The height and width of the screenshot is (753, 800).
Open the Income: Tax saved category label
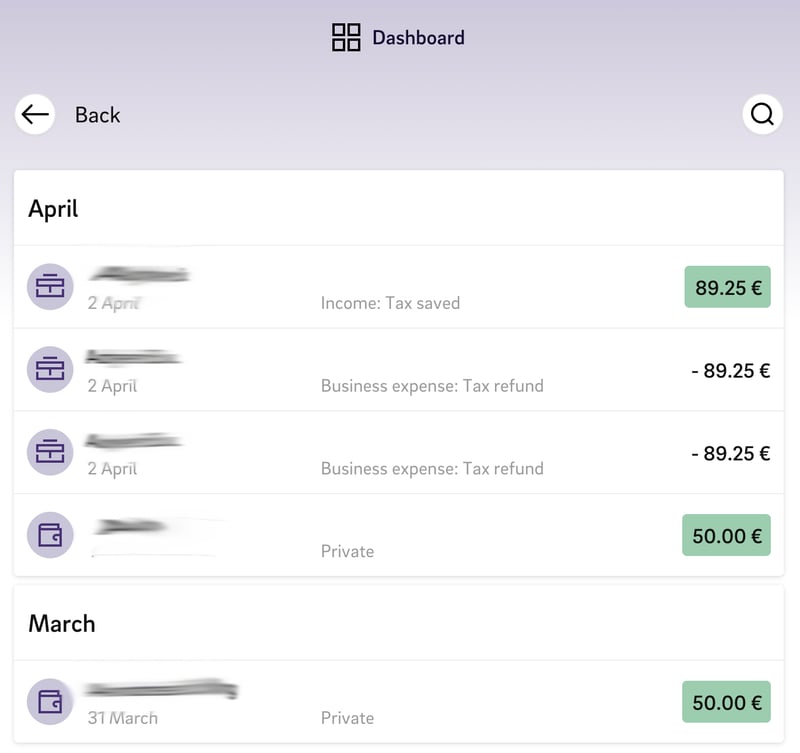click(390, 302)
